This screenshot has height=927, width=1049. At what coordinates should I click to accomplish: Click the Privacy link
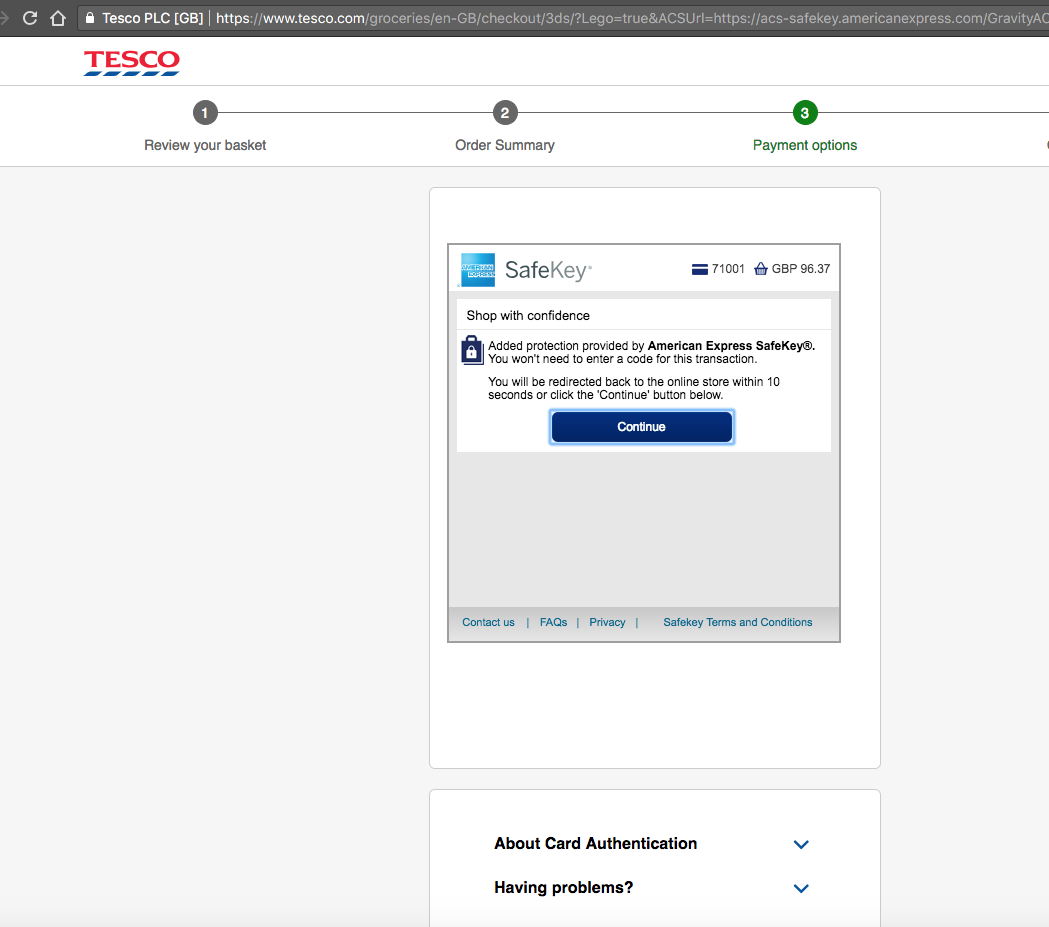tap(606, 621)
